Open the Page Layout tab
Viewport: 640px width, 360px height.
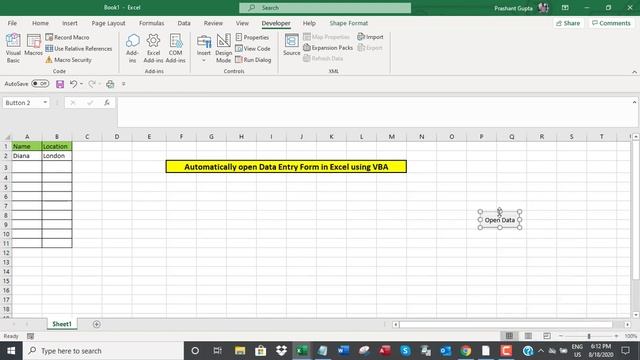pyautogui.click(x=108, y=23)
